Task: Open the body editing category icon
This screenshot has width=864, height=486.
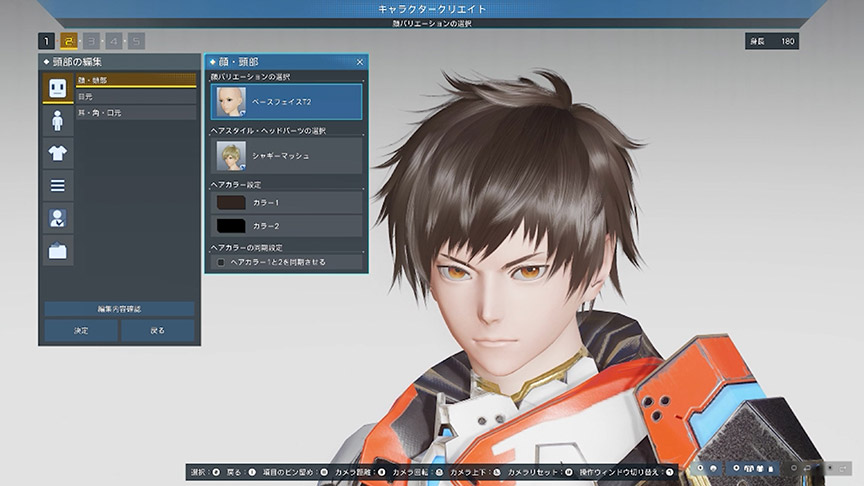Action: pos(57,121)
